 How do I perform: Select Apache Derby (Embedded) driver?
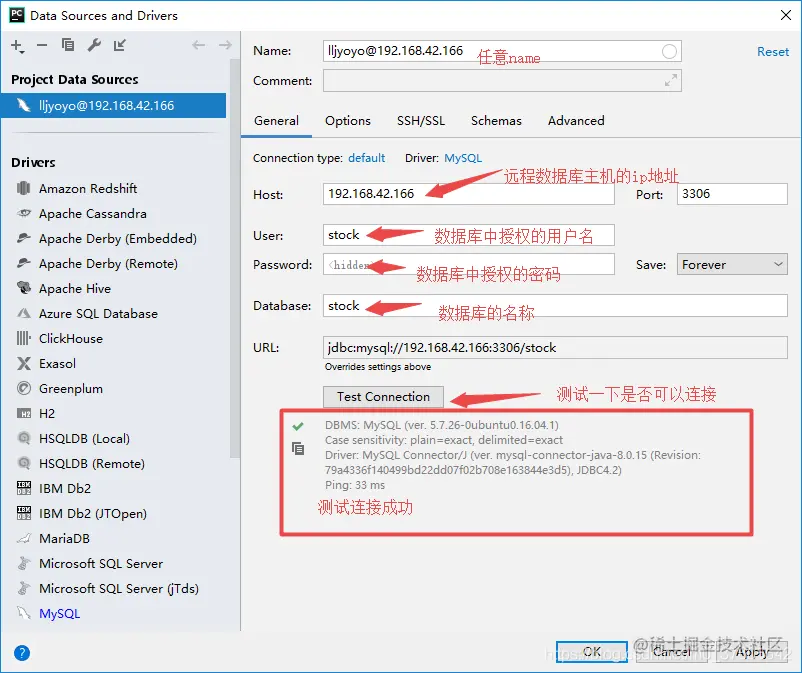118,238
